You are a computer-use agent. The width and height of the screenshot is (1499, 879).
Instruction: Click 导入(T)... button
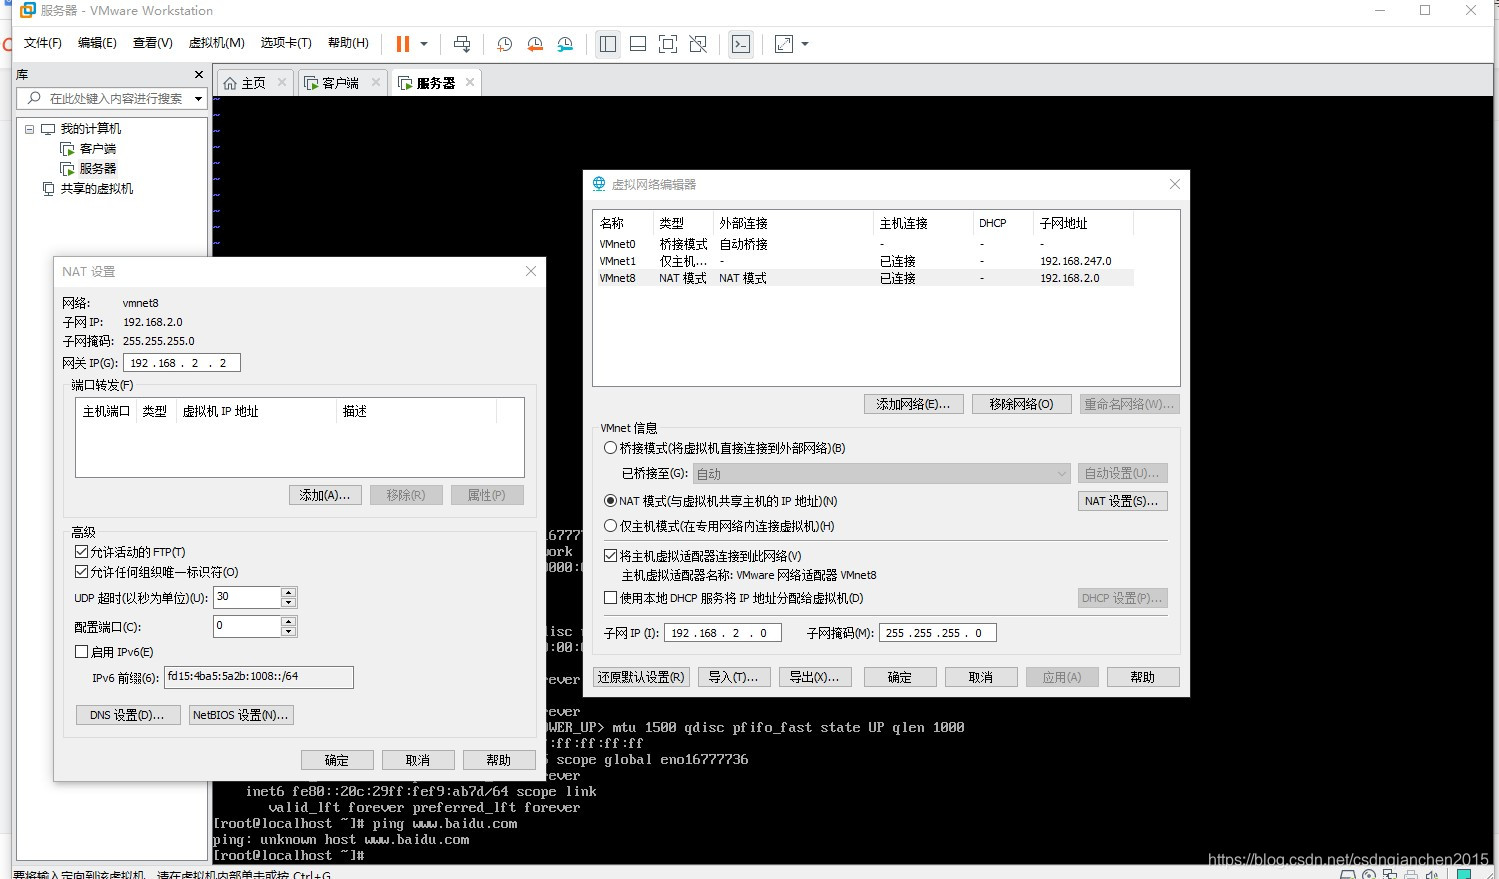(733, 677)
